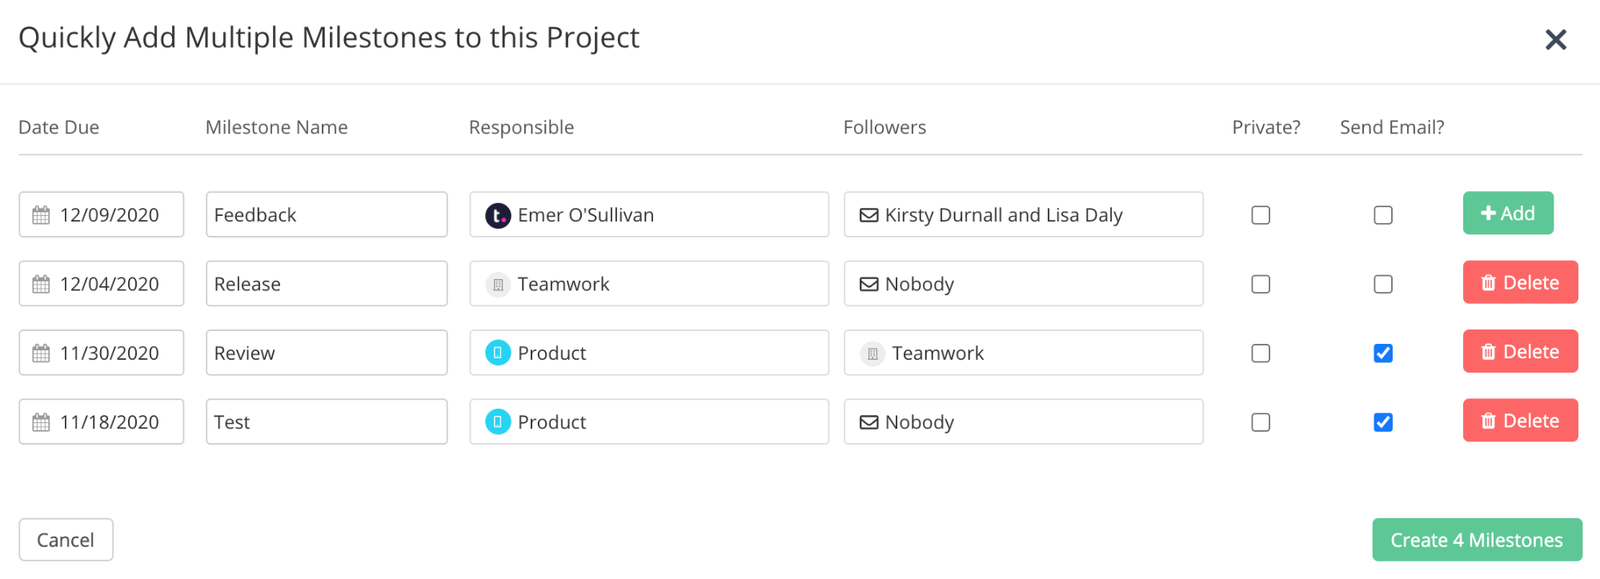
Task: Open Followers selector for Test milestone
Action: tap(1023, 422)
